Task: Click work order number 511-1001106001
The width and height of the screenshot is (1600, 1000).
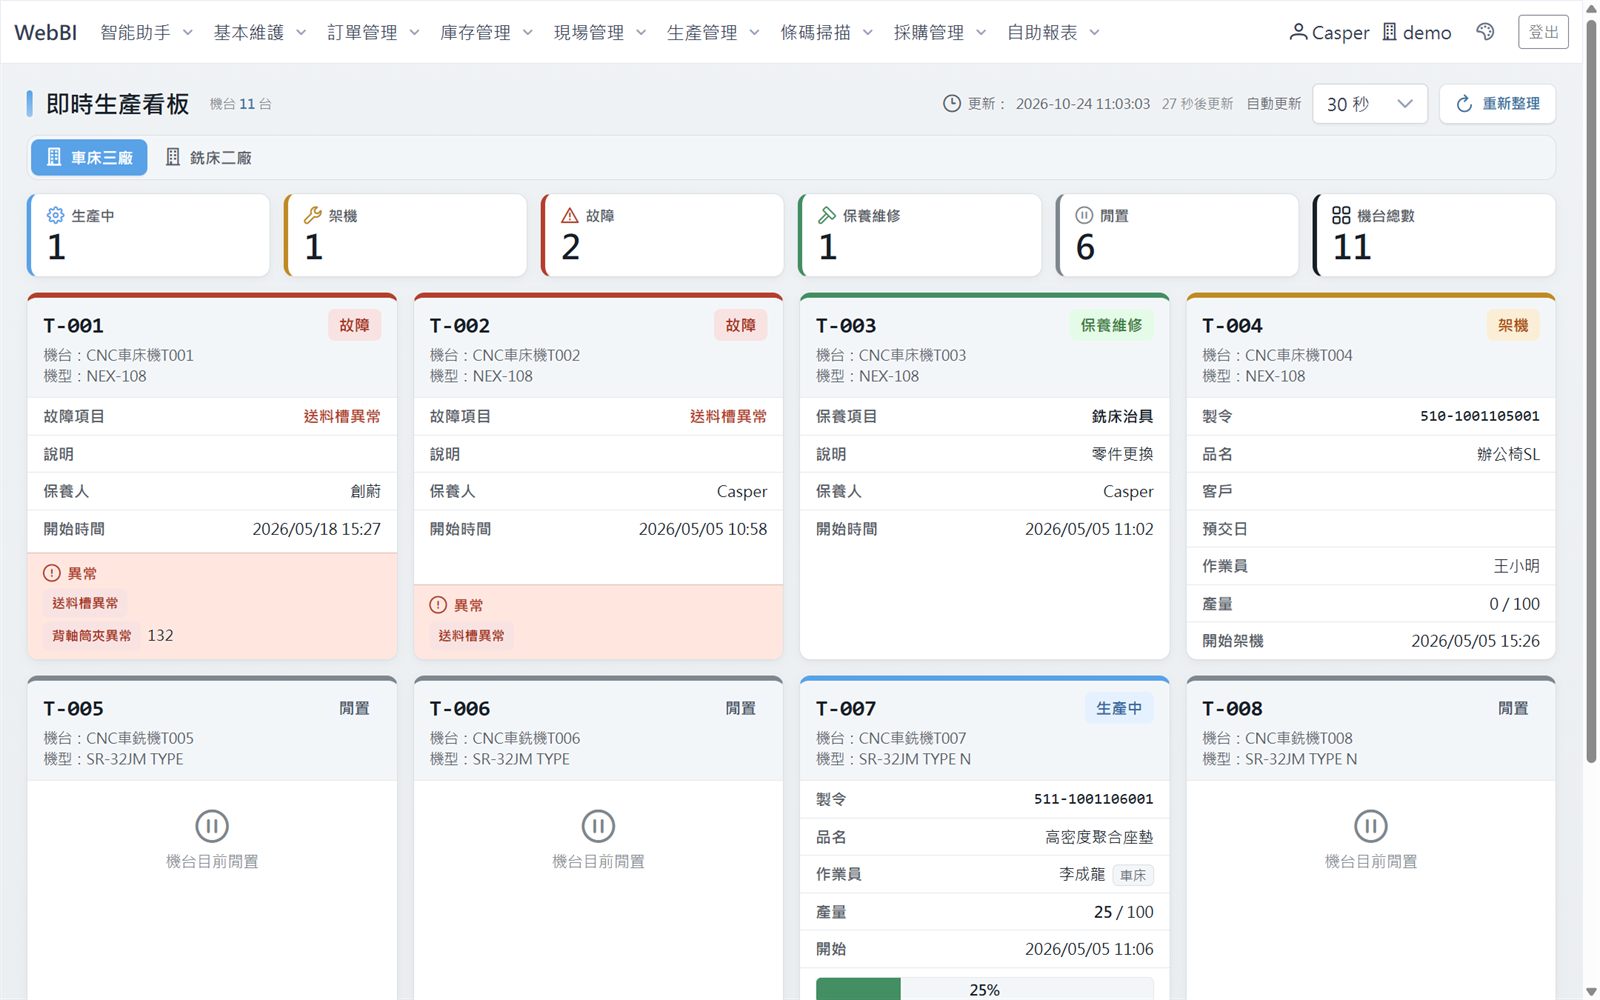Action: click(1093, 799)
